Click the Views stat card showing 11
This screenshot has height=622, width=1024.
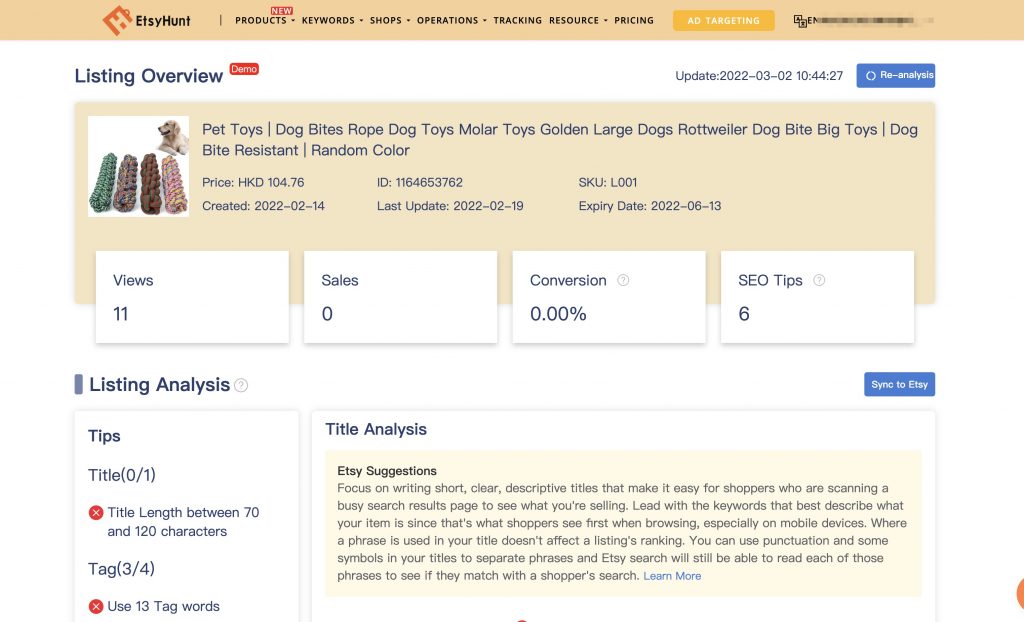coord(192,297)
